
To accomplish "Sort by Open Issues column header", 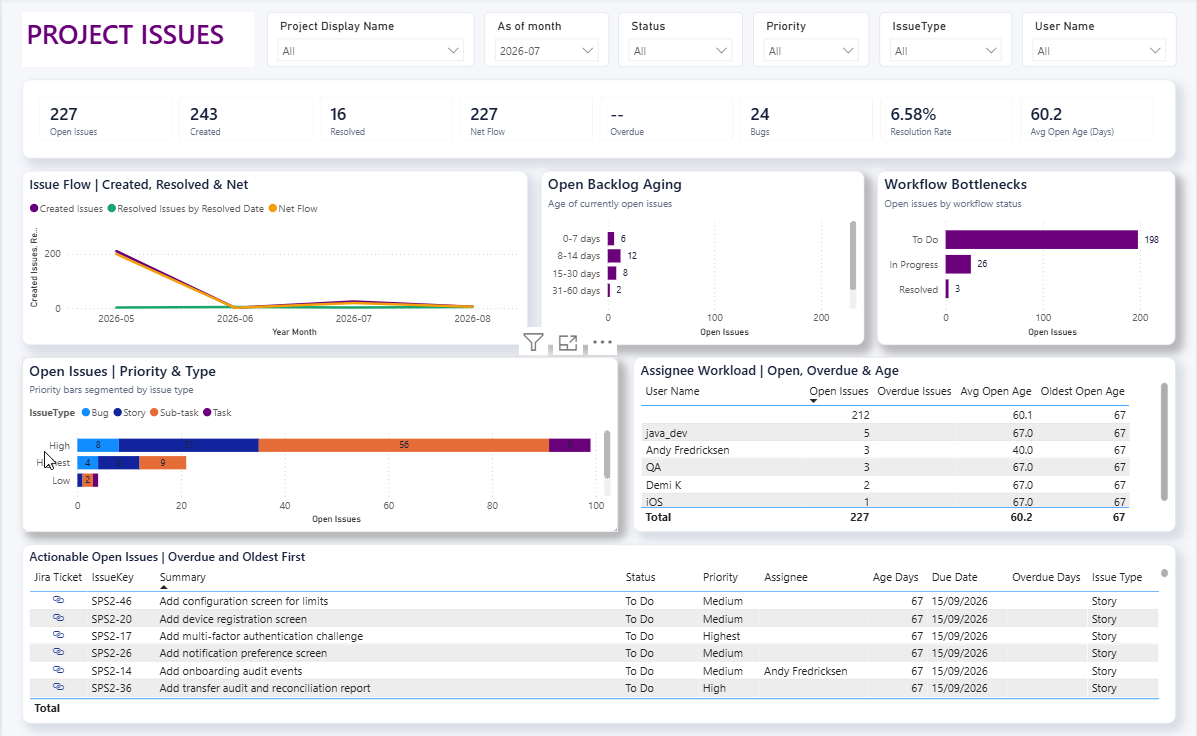I will [x=838, y=391].
